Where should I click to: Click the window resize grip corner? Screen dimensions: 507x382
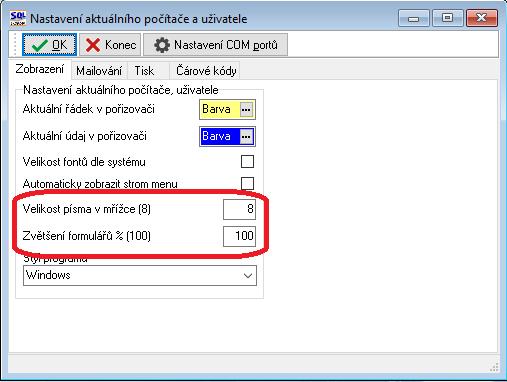tap(494, 367)
